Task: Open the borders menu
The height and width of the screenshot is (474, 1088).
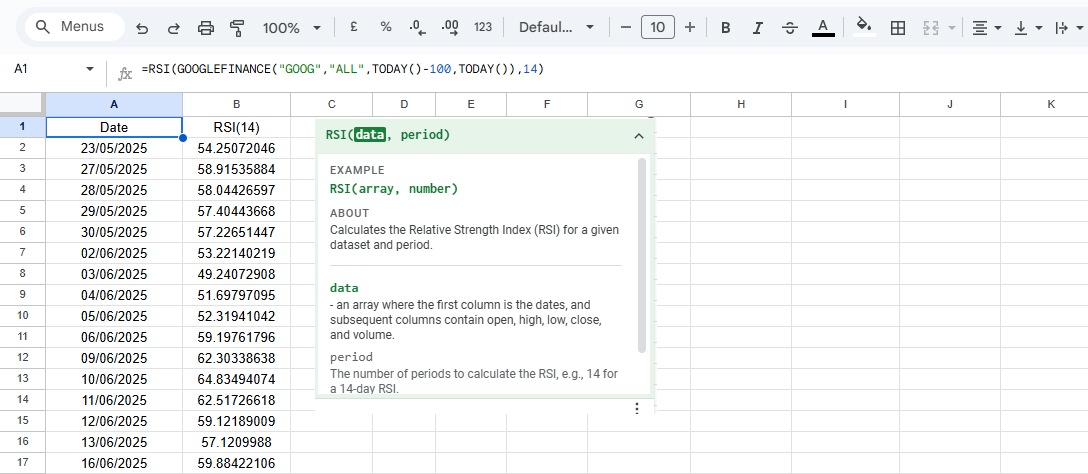Action: [x=898, y=28]
